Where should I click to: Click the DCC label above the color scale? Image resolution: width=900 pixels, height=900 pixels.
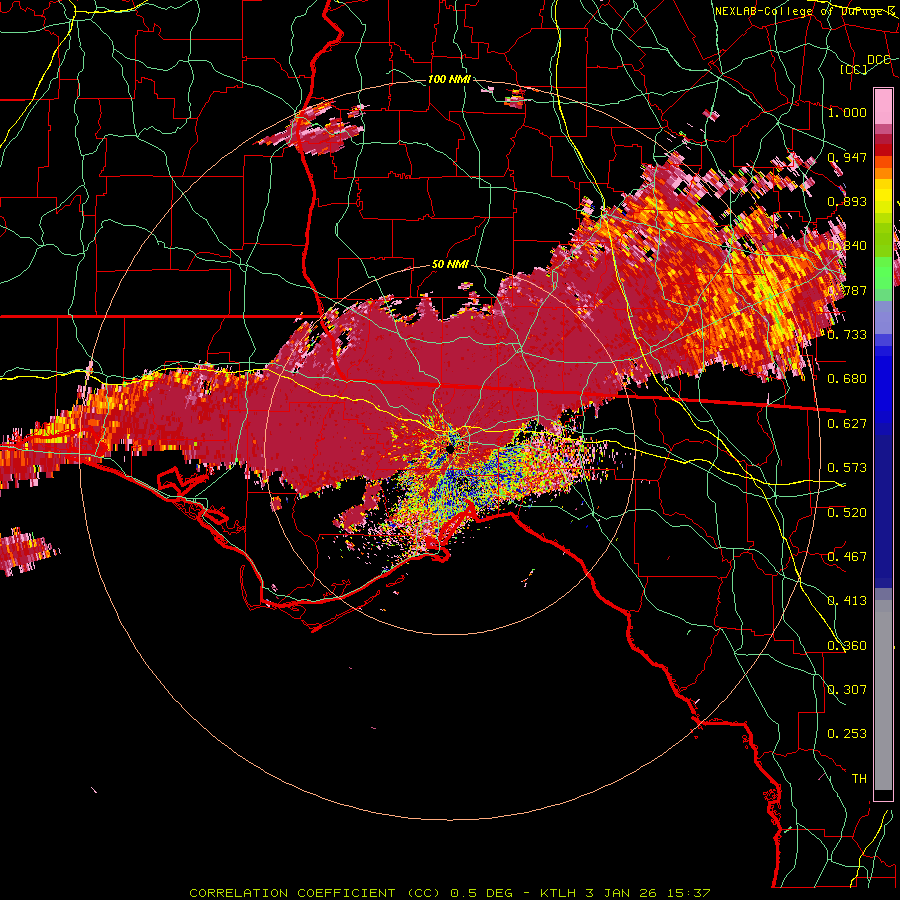click(x=878, y=60)
